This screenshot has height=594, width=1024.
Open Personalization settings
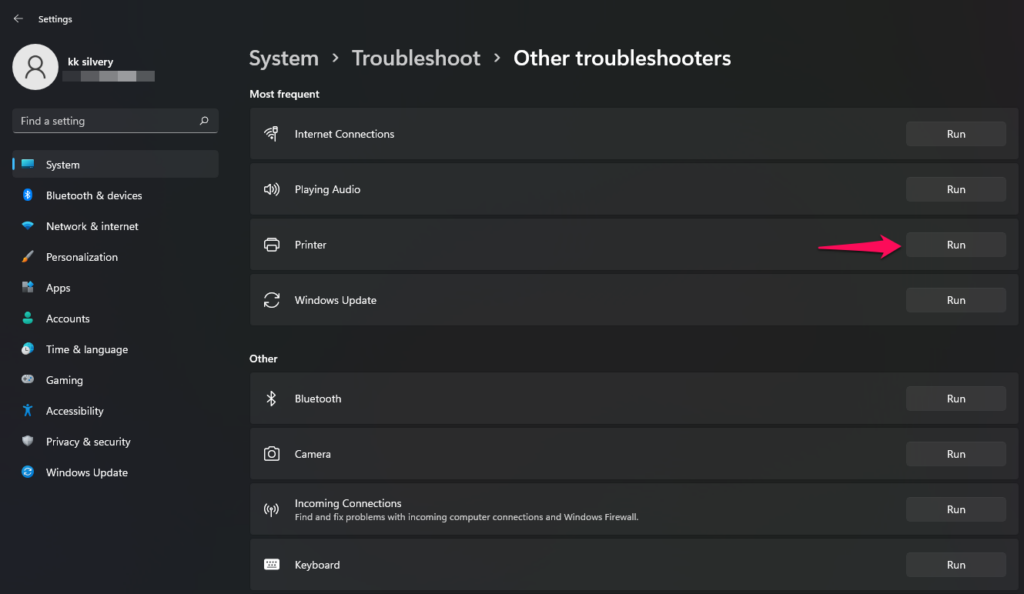tap(115, 257)
